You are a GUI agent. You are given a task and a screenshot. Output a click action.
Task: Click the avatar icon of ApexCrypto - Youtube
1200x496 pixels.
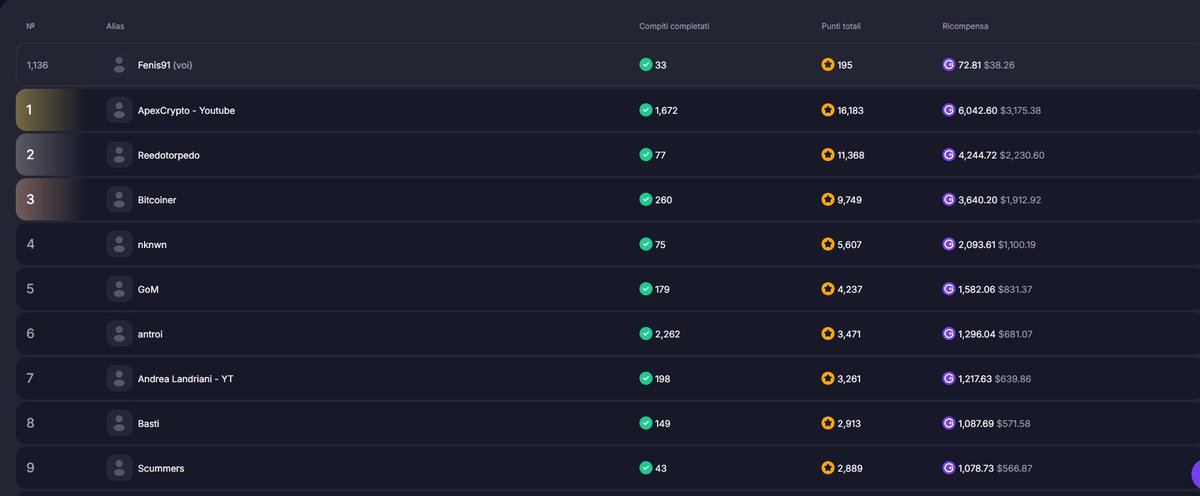point(120,110)
